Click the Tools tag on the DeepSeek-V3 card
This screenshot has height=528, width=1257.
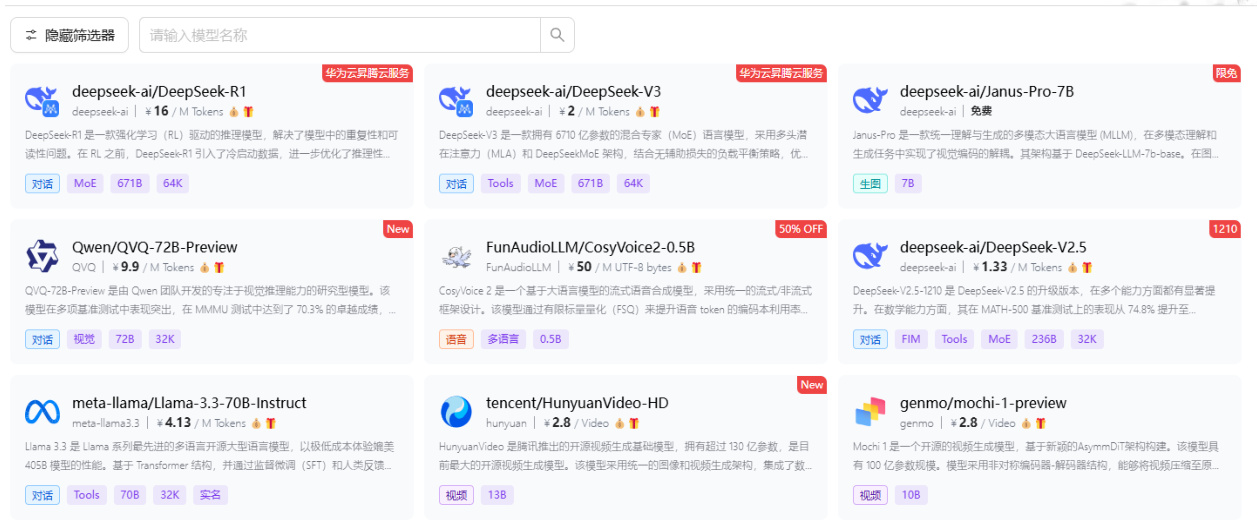pos(500,183)
